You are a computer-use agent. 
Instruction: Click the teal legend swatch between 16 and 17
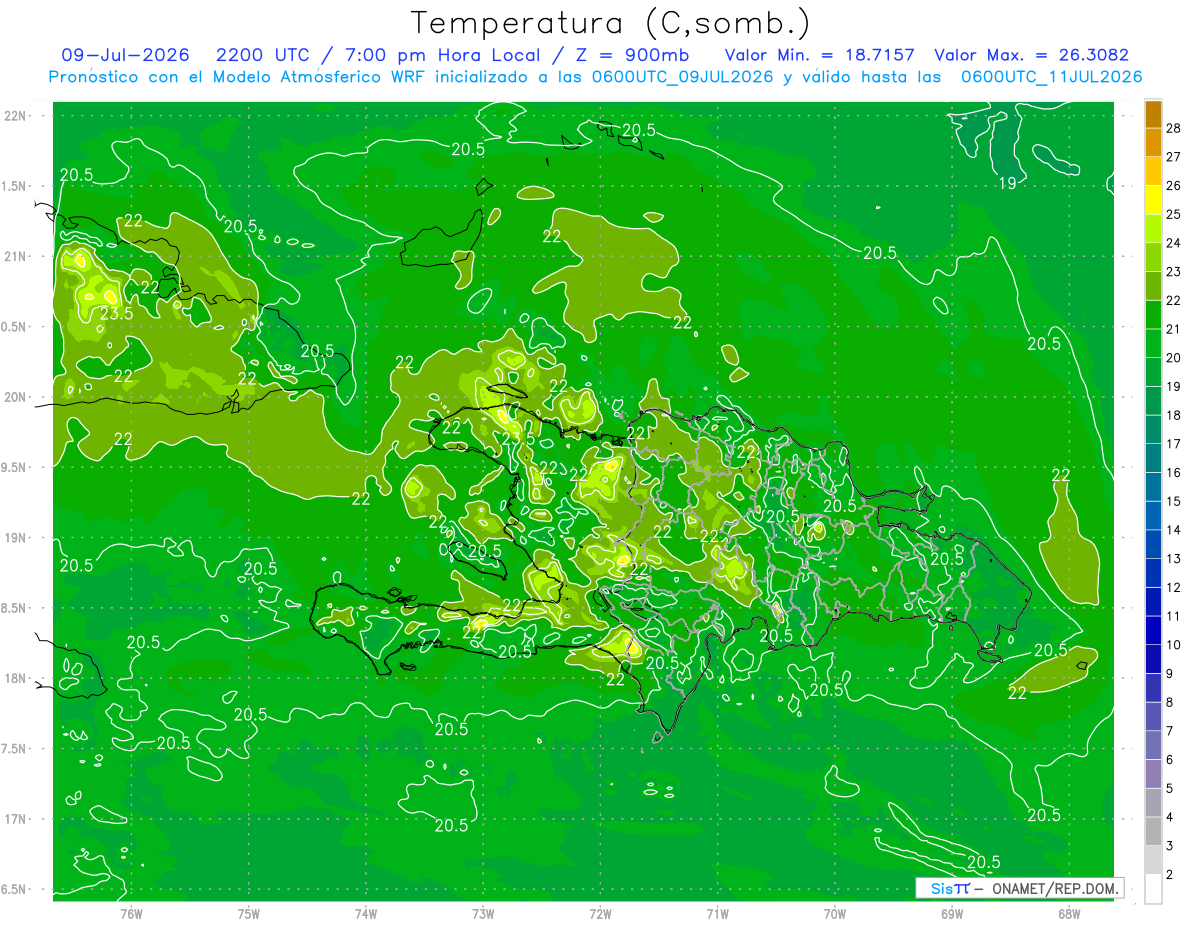click(x=1153, y=458)
